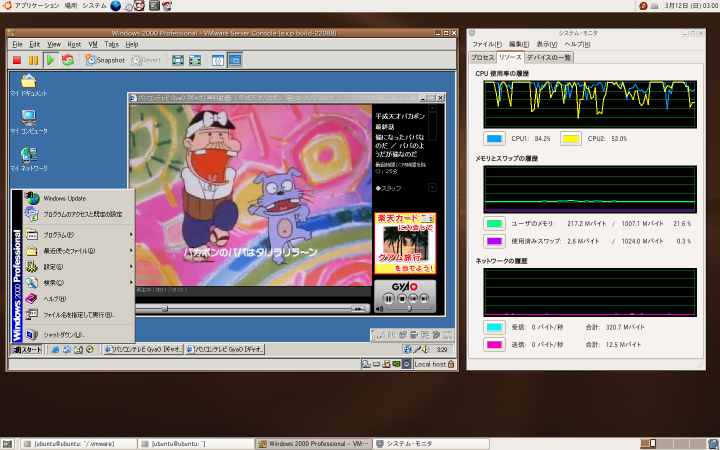The height and width of the screenshot is (450, 720).
Task: Click the Windows スタート button
Action: (x=27, y=350)
